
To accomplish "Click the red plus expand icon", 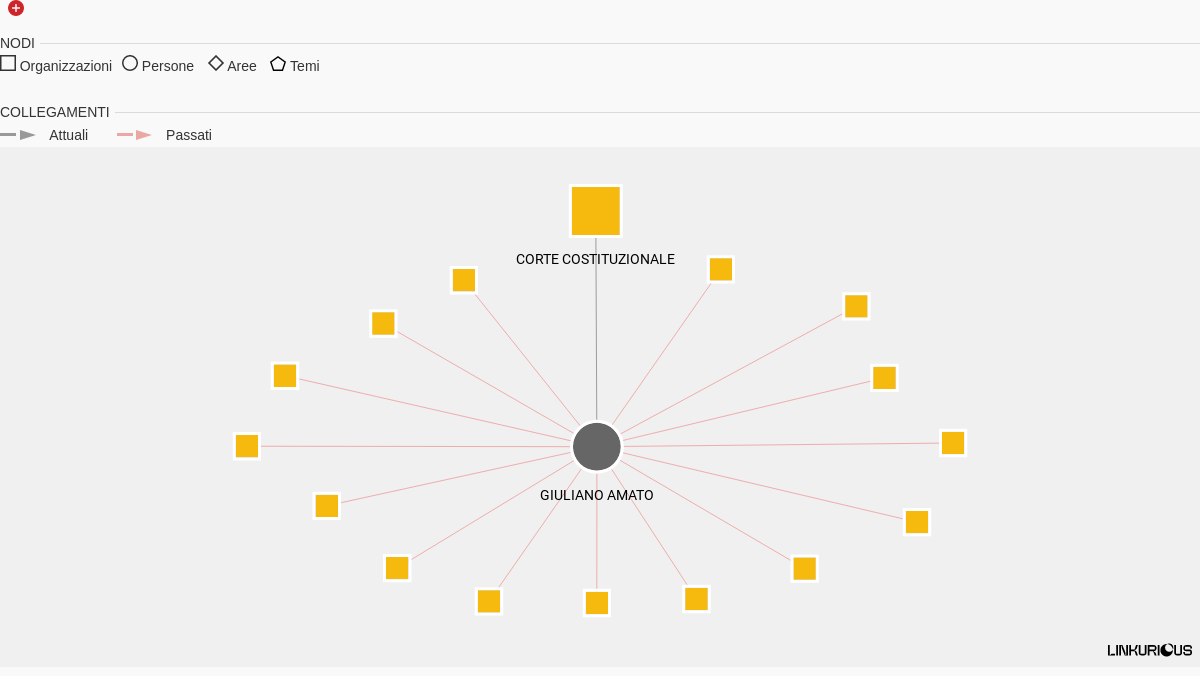I will point(16,8).
